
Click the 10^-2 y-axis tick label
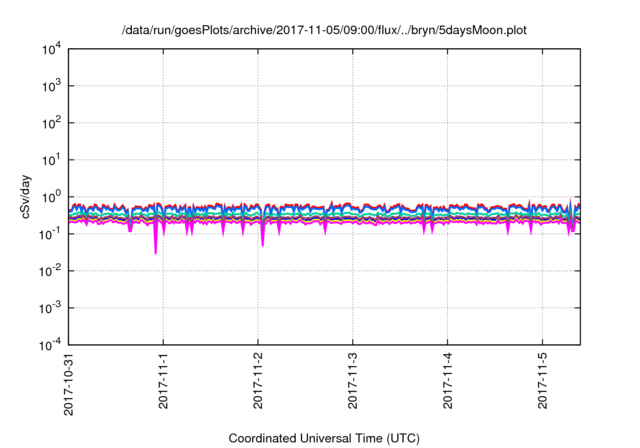pyautogui.click(x=50, y=271)
